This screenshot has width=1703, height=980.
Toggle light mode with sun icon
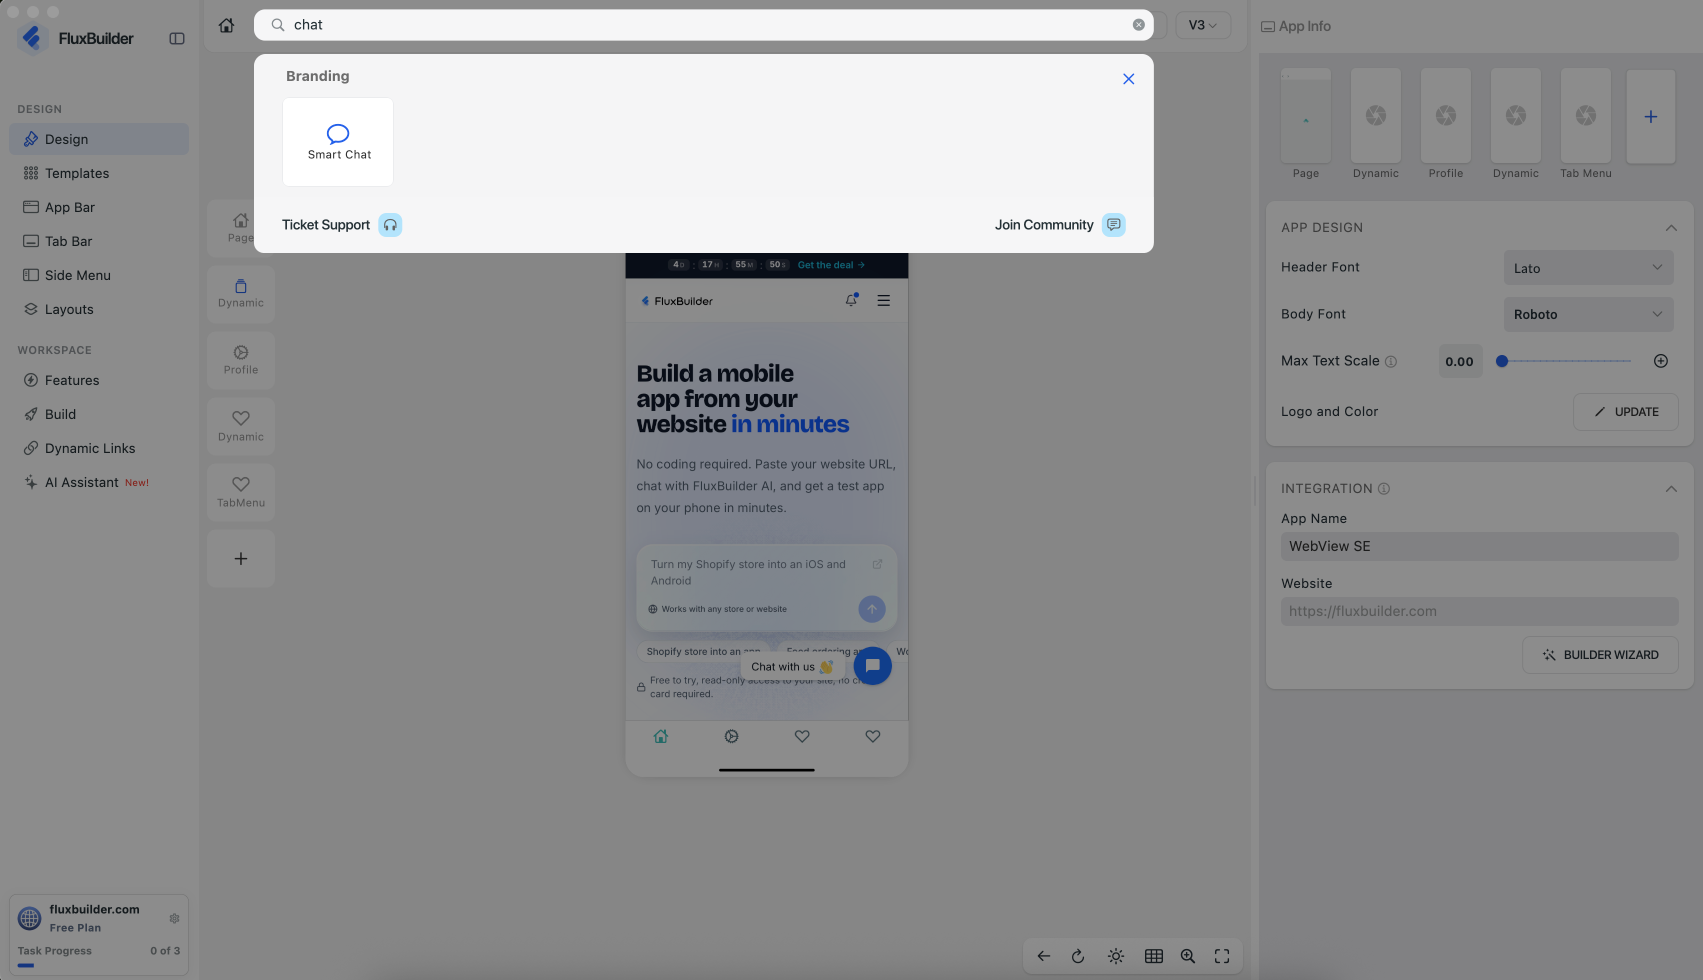1116,956
